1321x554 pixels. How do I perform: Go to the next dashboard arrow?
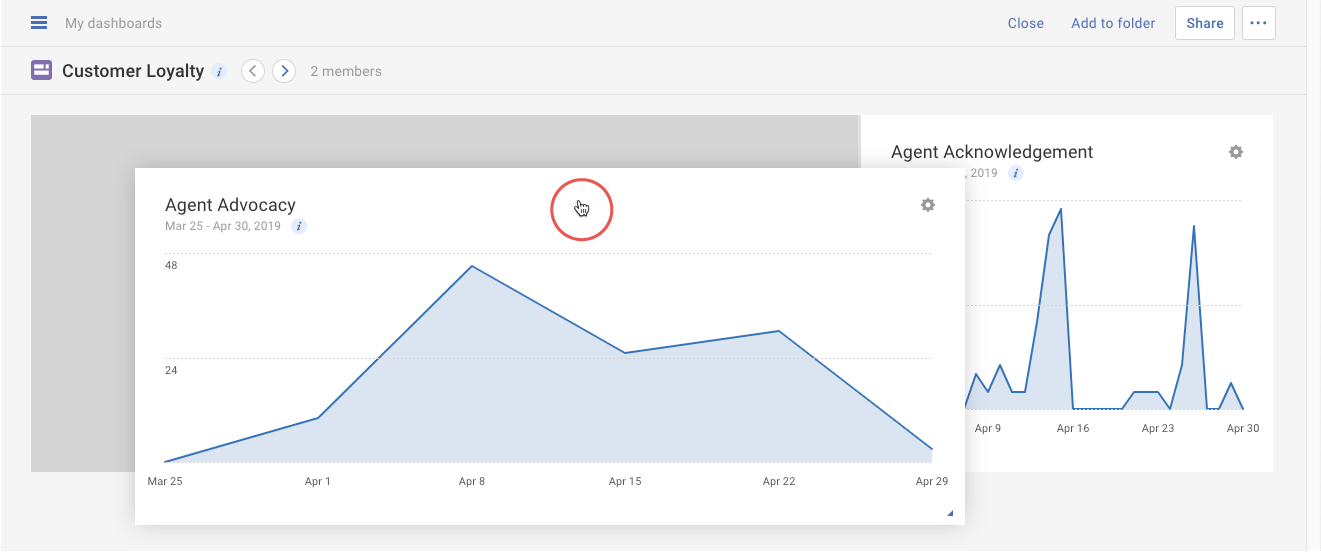tap(285, 71)
